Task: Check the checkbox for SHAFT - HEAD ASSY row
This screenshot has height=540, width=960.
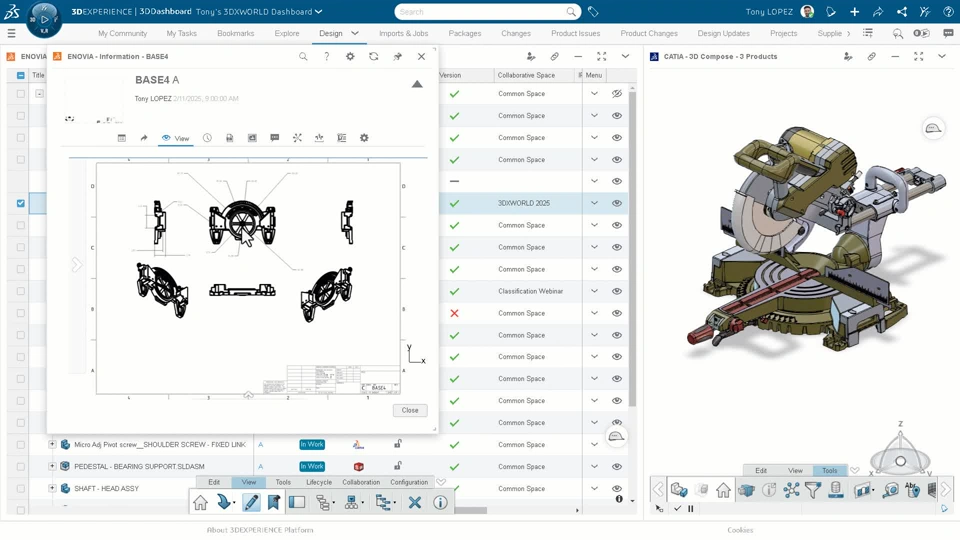Action: (x=21, y=489)
